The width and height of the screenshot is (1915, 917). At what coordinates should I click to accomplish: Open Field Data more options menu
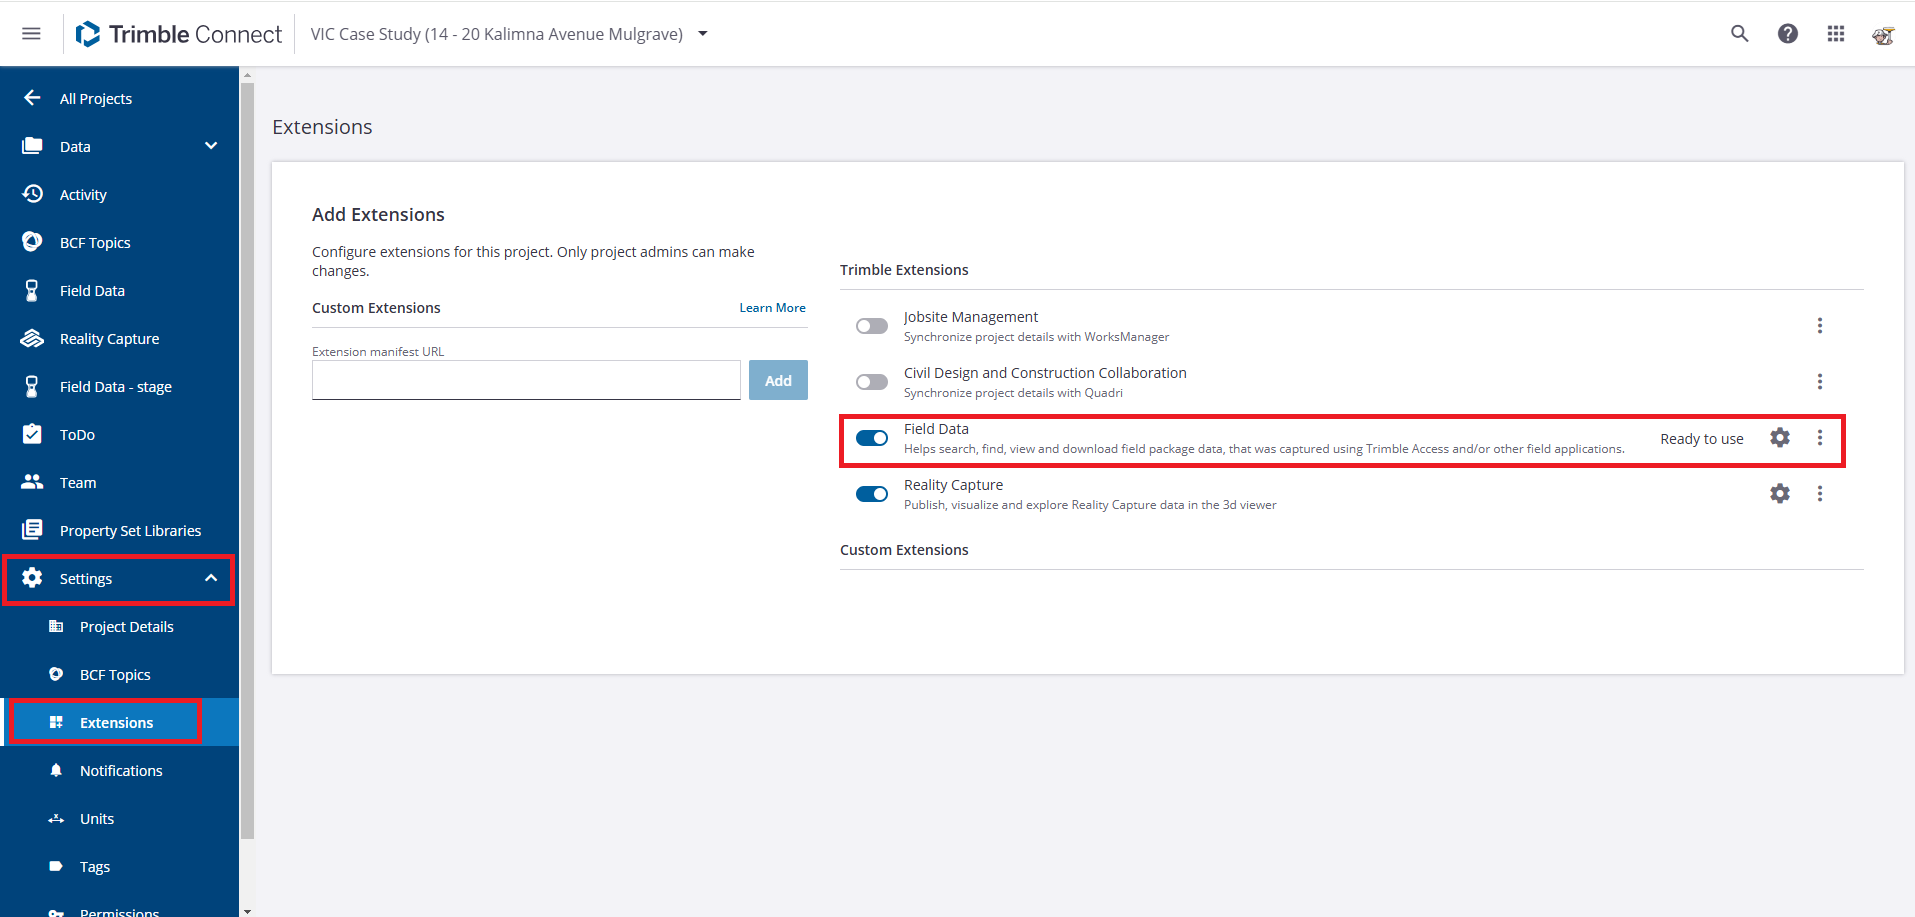(x=1820, y=438)
